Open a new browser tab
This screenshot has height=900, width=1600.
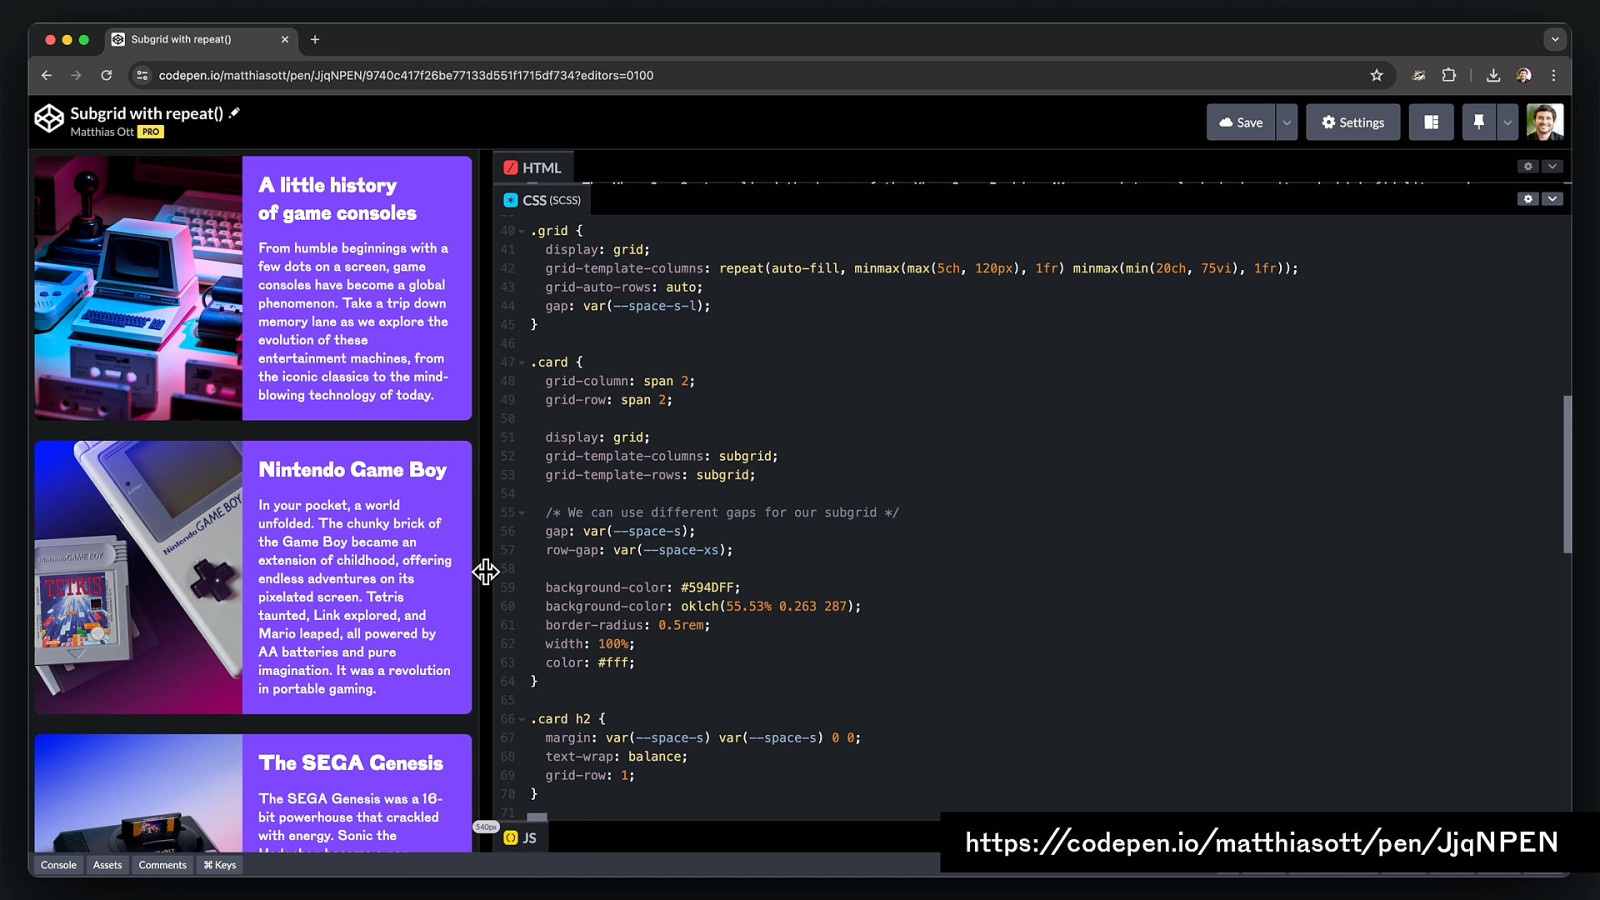tap(315, 40)
